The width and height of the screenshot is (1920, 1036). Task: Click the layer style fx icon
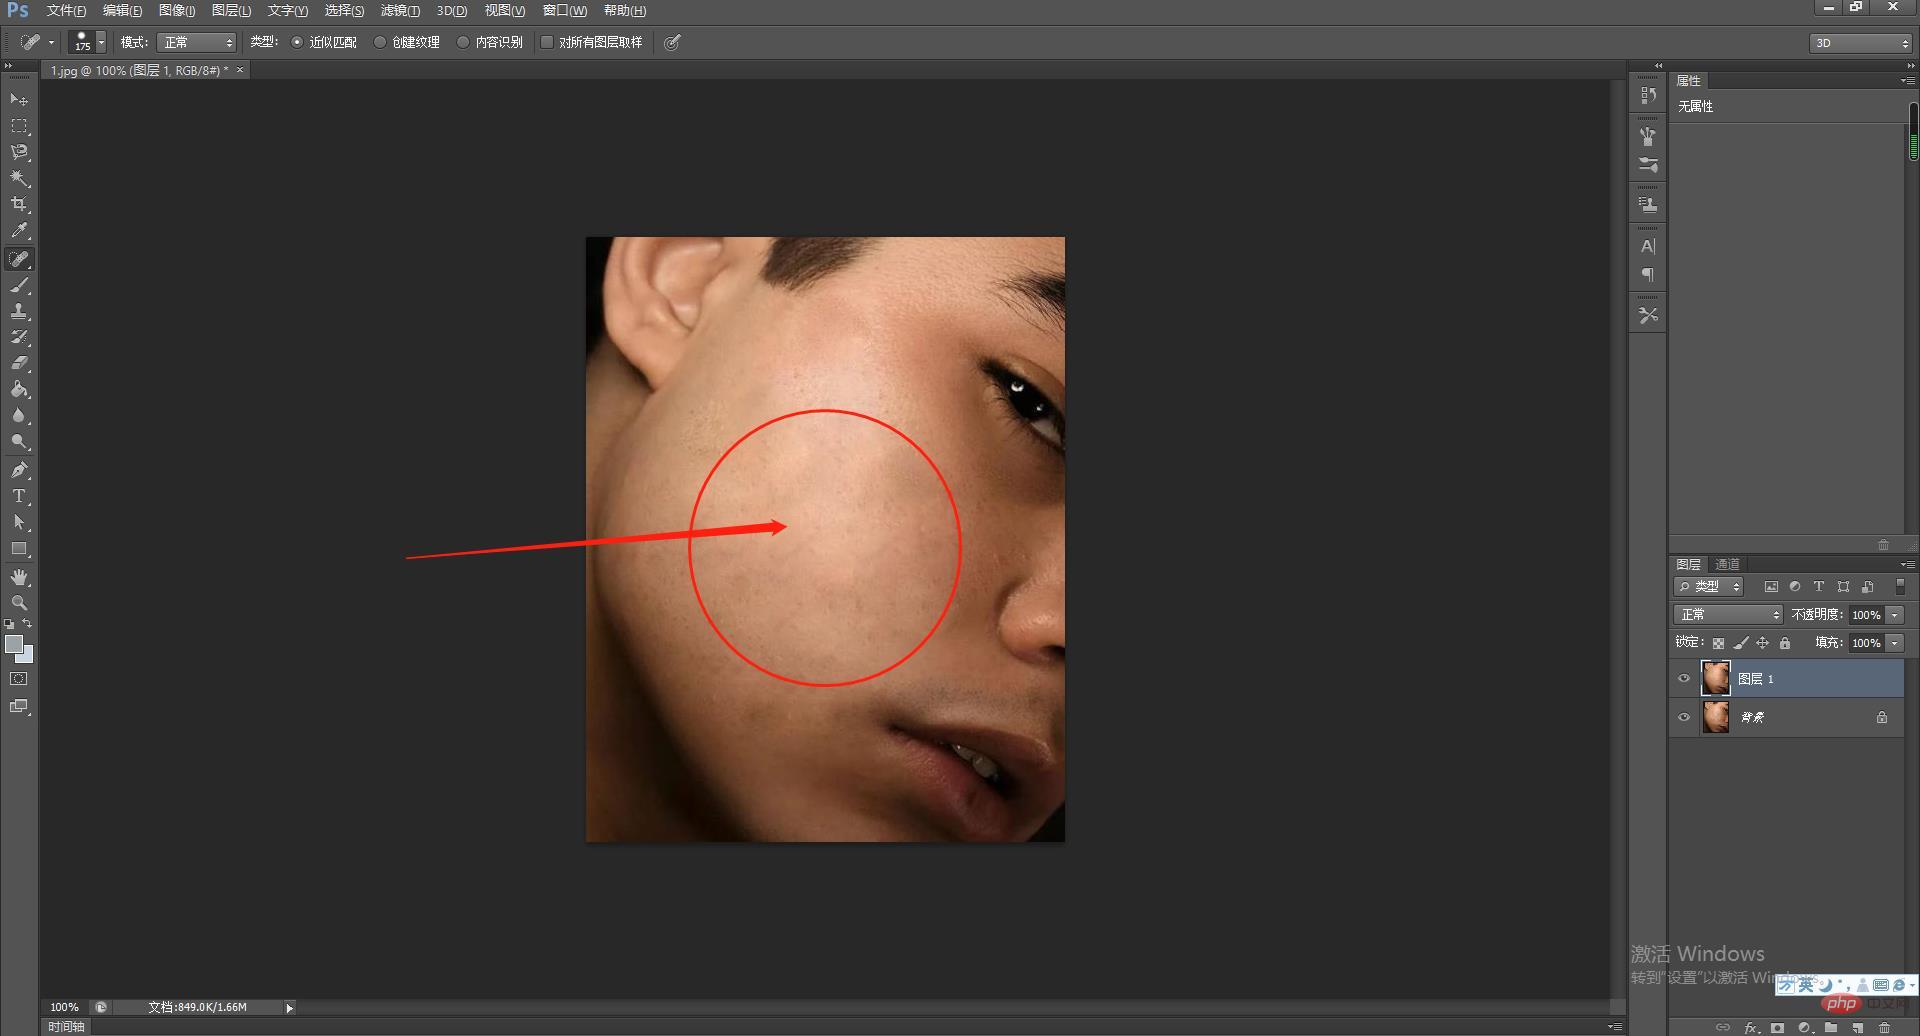[x=1751, y=1027]
